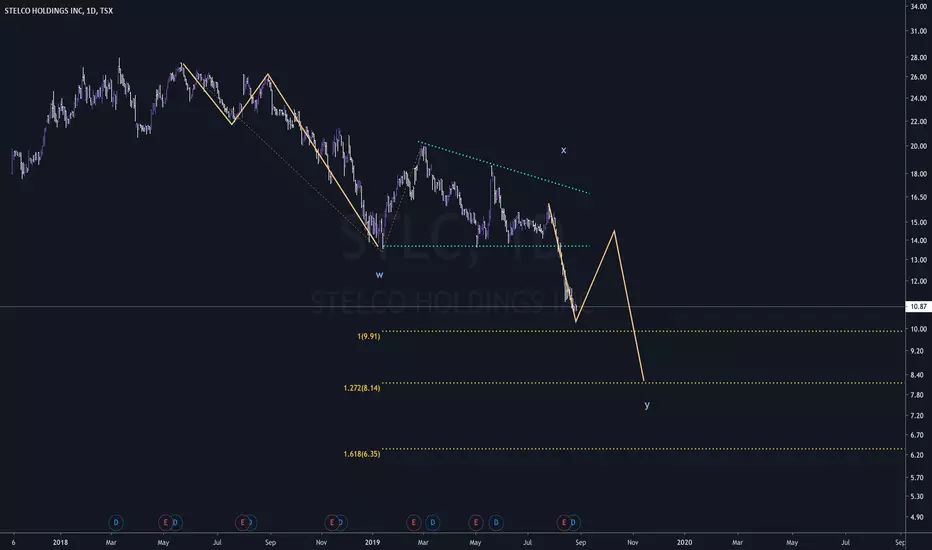Click the 15.00 price axis label
The width and height of the screenshot is (932, 550).
(918, 222)
